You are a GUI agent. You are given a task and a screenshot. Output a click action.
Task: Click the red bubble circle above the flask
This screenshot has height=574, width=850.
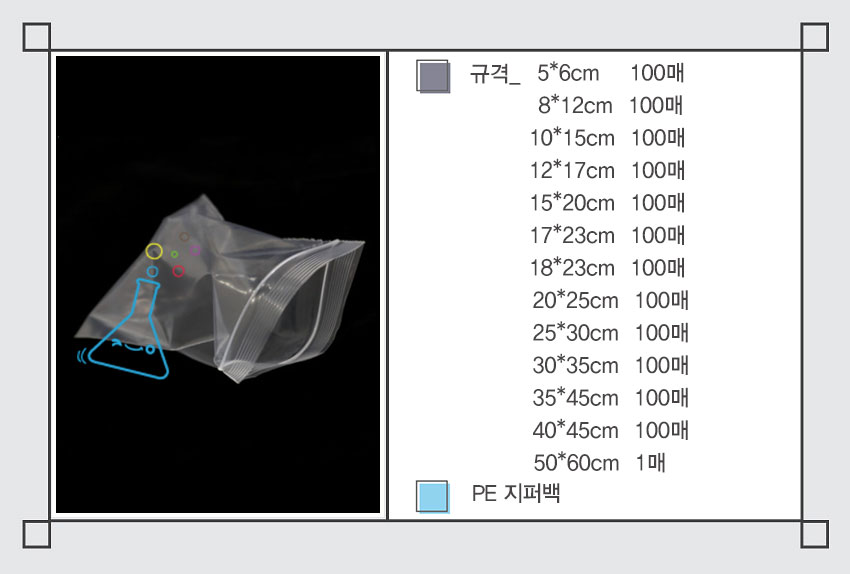tap(178, 271)
